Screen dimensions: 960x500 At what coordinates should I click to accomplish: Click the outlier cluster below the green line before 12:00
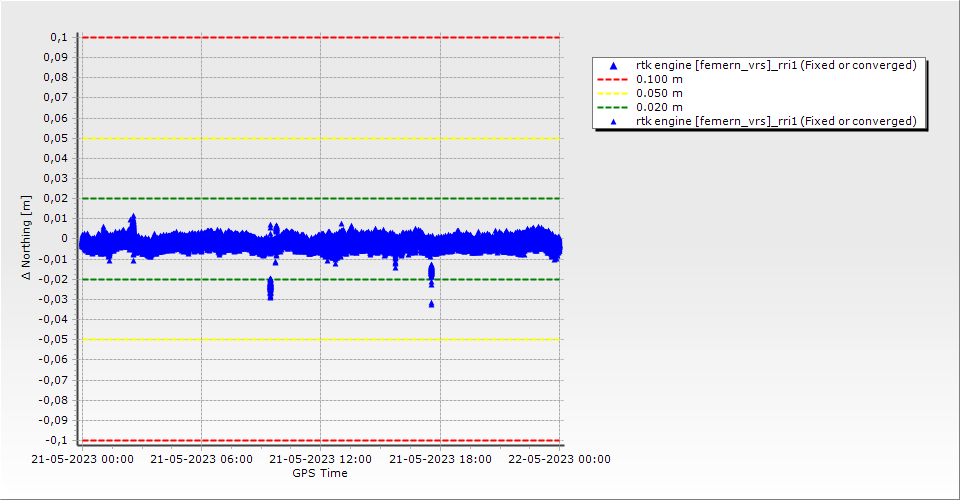coord(270,289)
